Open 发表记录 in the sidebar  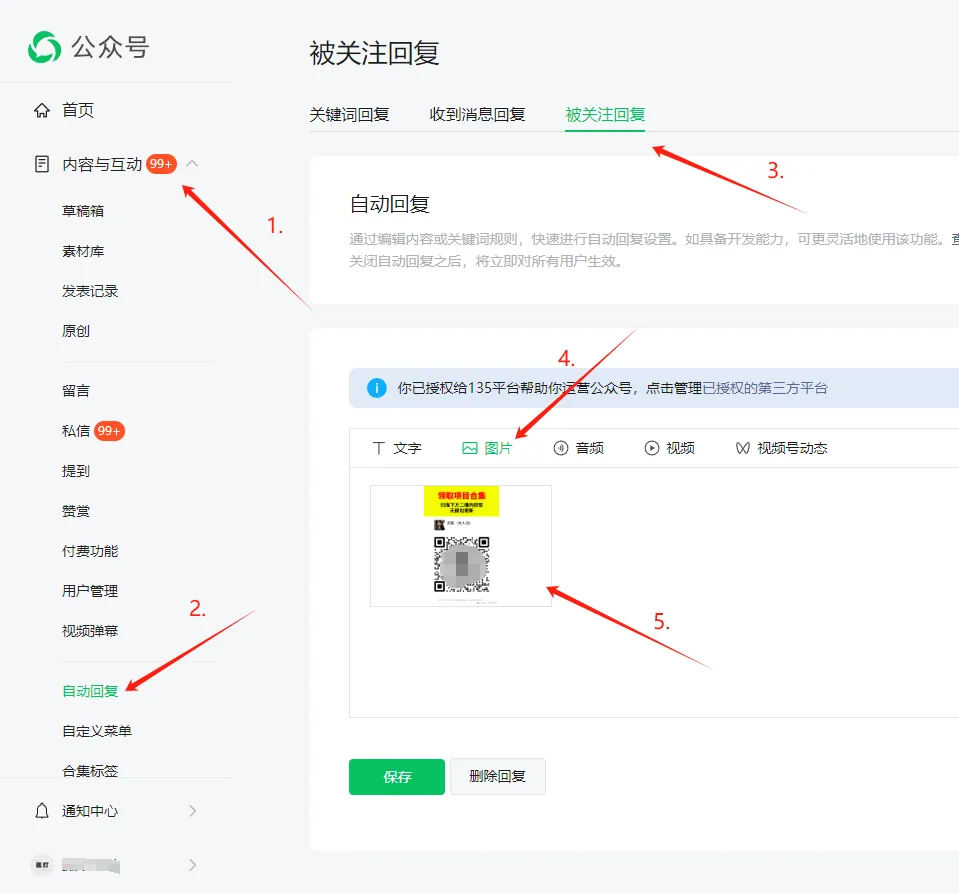(90, 291)
